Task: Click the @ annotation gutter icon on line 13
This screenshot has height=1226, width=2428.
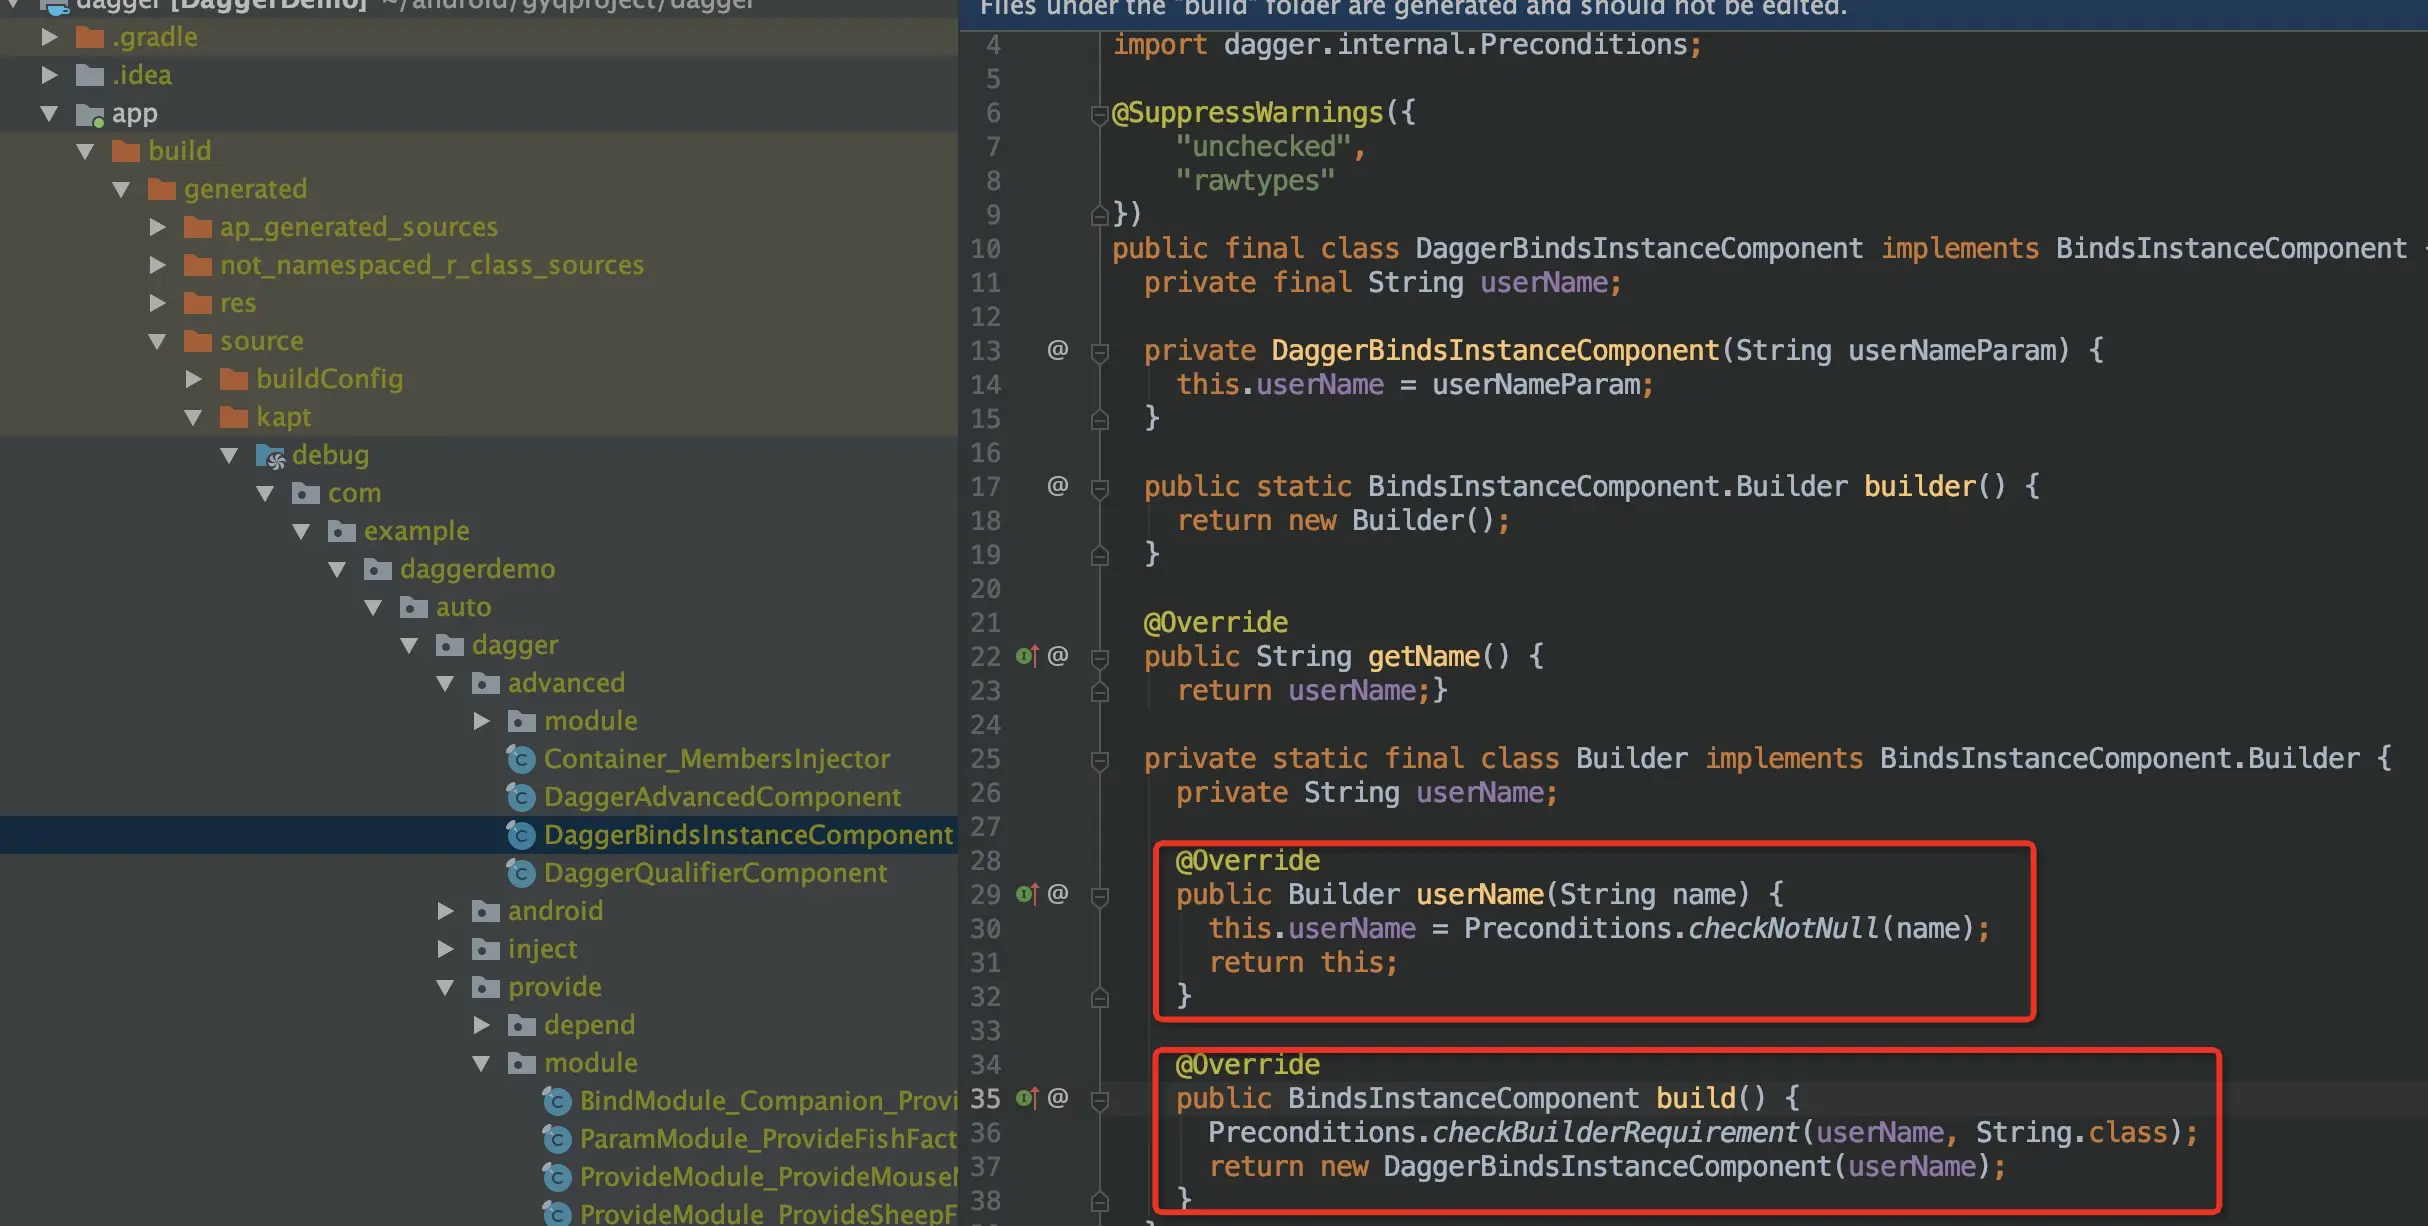Action: pos(1057,350)
